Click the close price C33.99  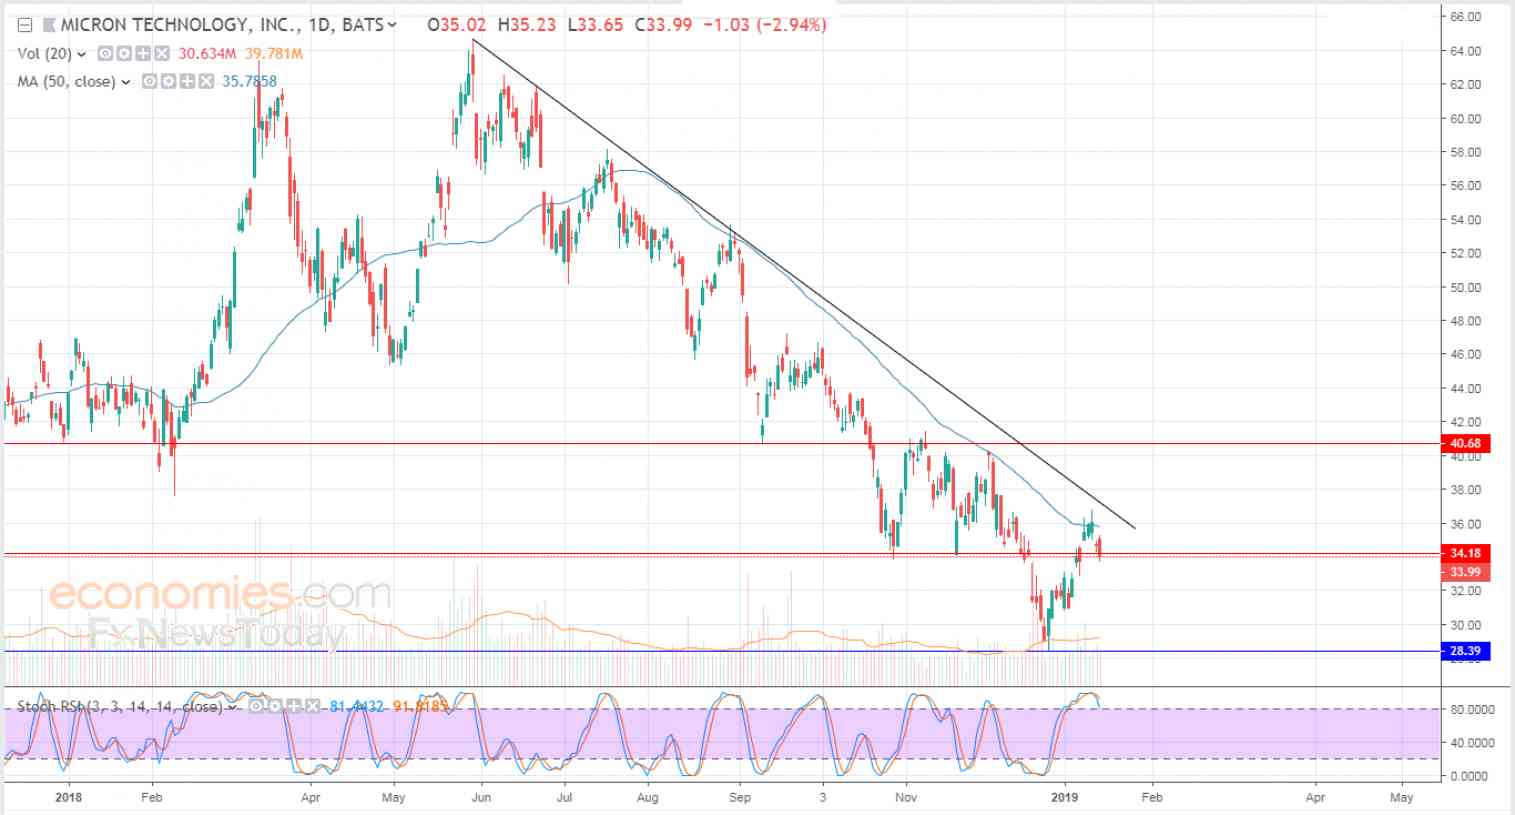[663, 25]
